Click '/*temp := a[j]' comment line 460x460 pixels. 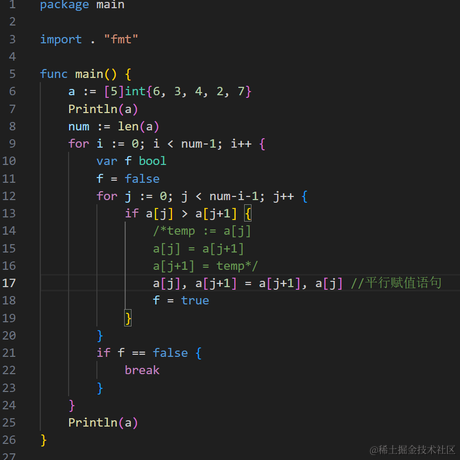202,231
